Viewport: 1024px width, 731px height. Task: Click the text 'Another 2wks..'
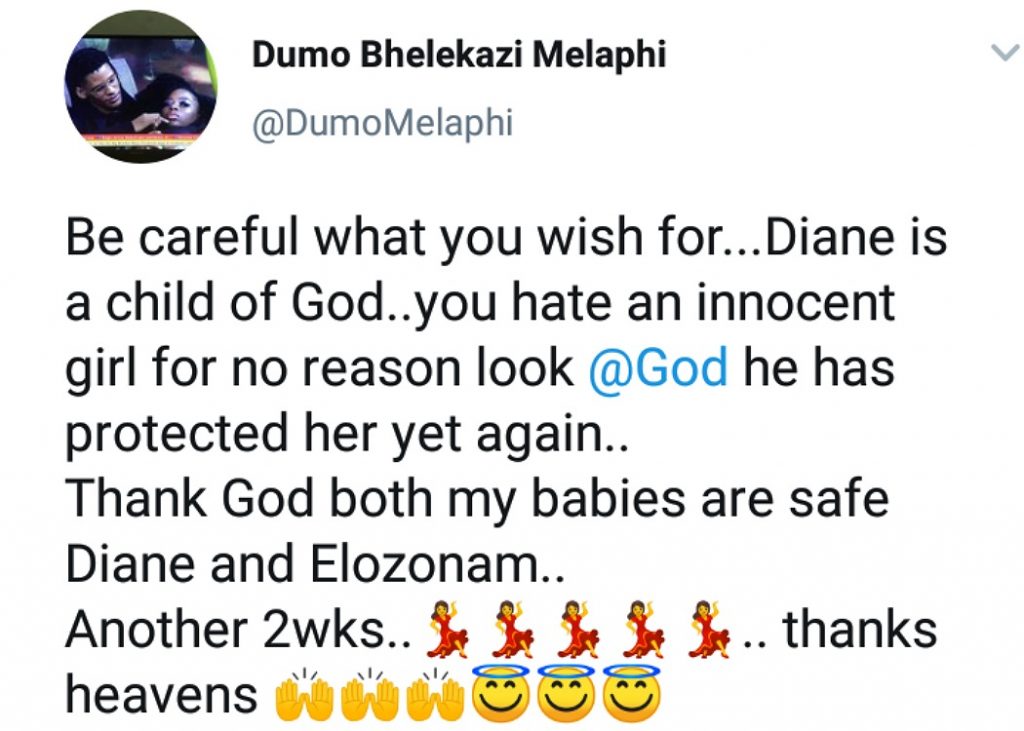coord(239,629)
